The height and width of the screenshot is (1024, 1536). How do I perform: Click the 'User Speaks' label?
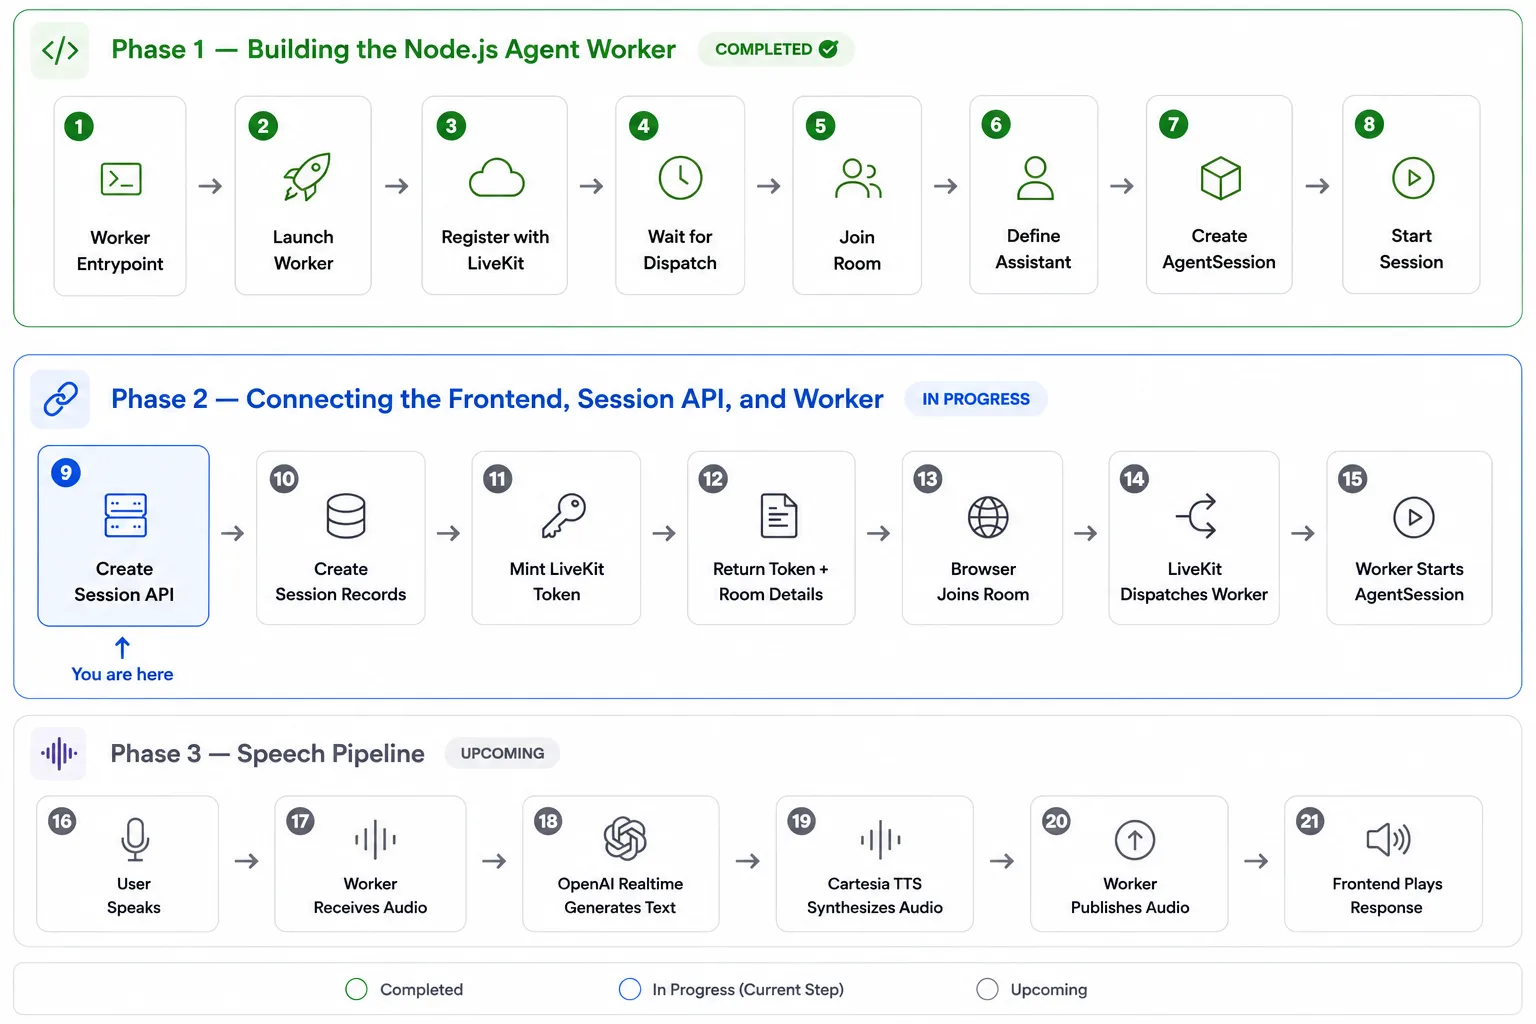[134, 896]
